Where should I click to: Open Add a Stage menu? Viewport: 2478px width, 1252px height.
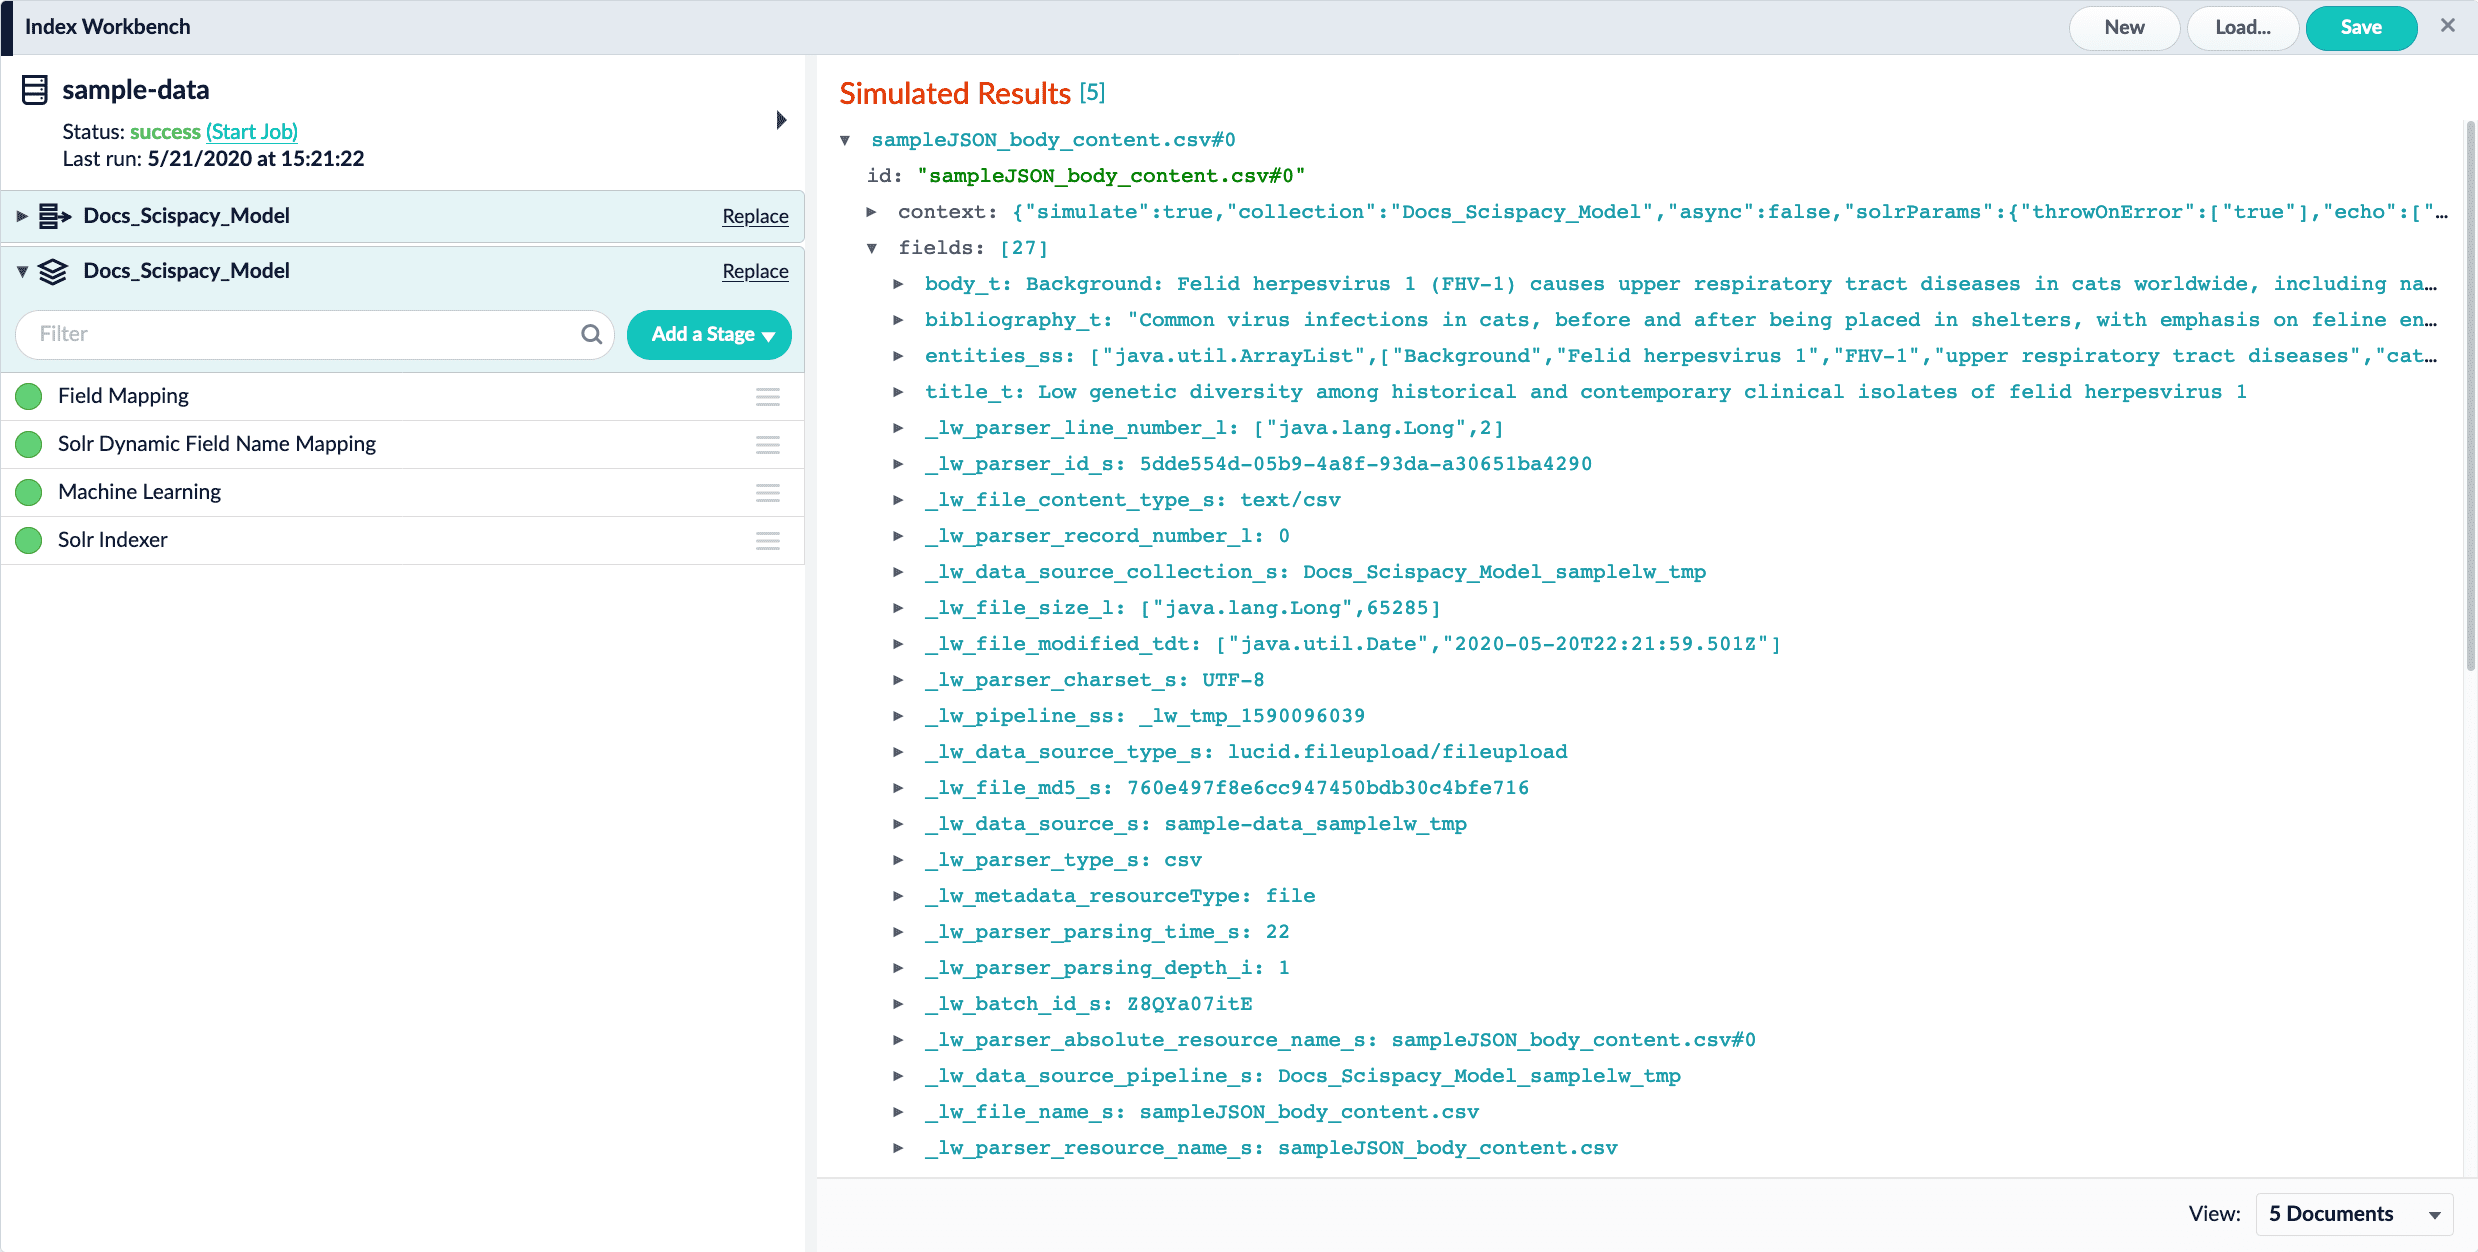709,335
